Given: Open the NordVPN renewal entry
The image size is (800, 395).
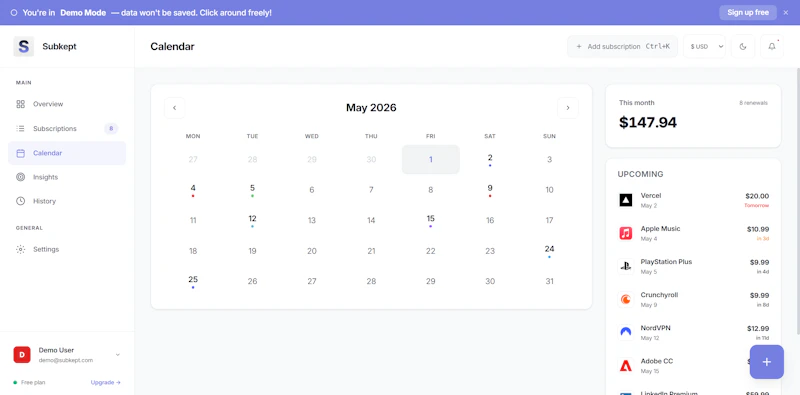Looking at the screenshot, I should click(693, 333).
